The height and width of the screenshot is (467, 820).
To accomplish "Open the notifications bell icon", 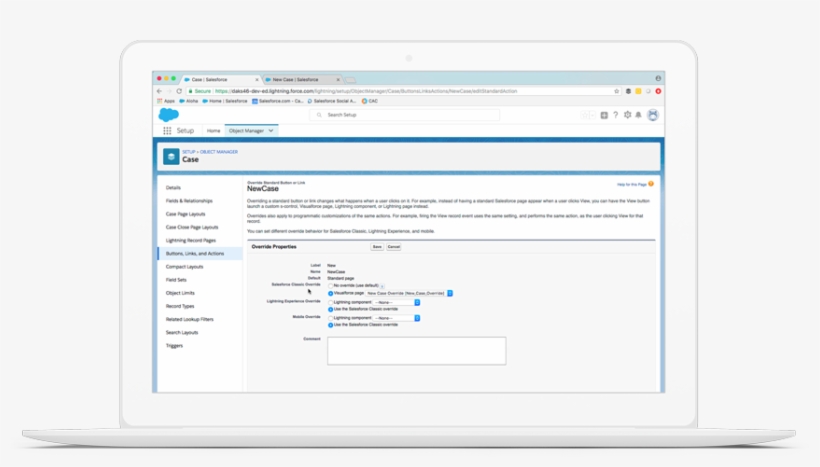I will point(639,115).
